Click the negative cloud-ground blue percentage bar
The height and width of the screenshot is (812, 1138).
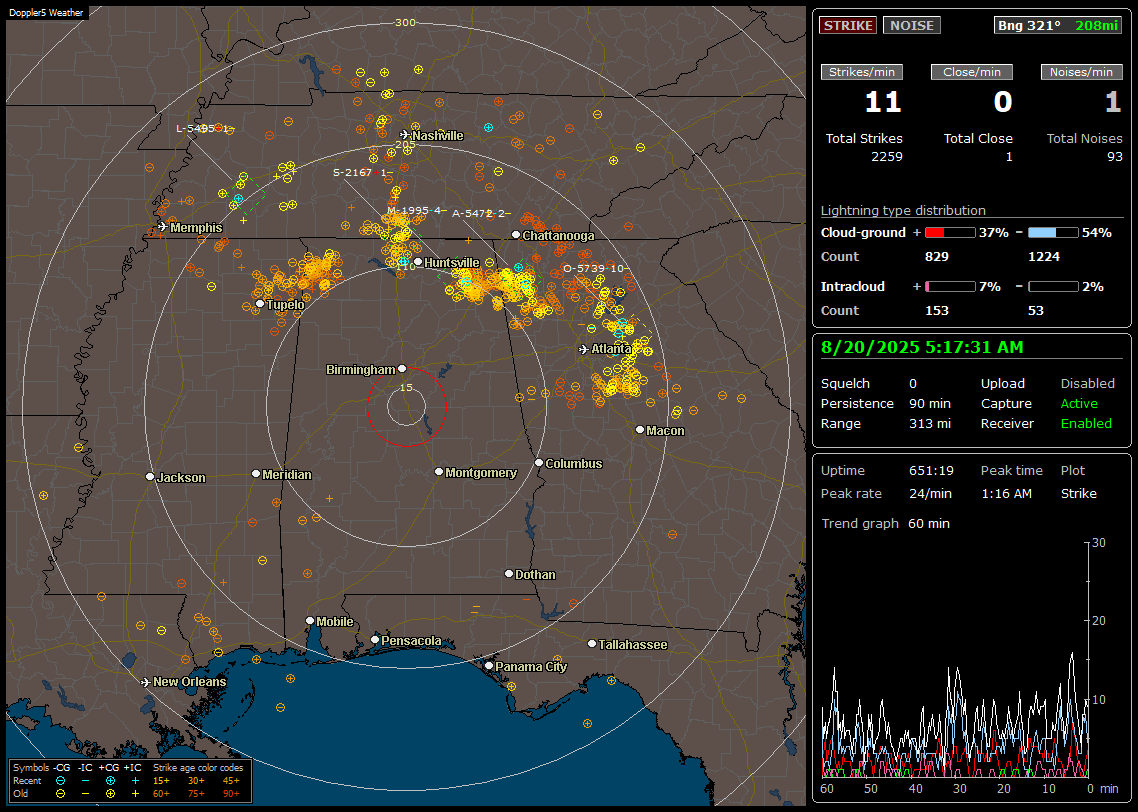click(1053, 233)
